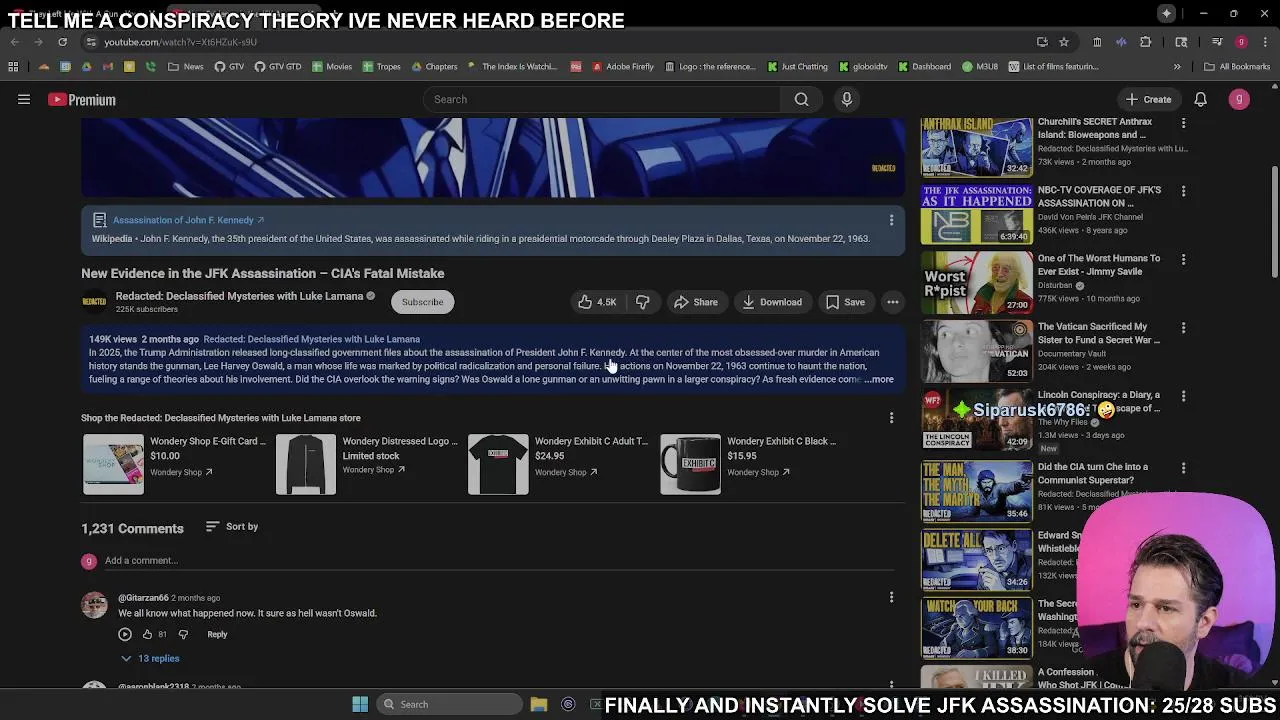1280x720 pixels.
Task: Open options for NBC-TV Coverage video
Action: [1183, 191]
